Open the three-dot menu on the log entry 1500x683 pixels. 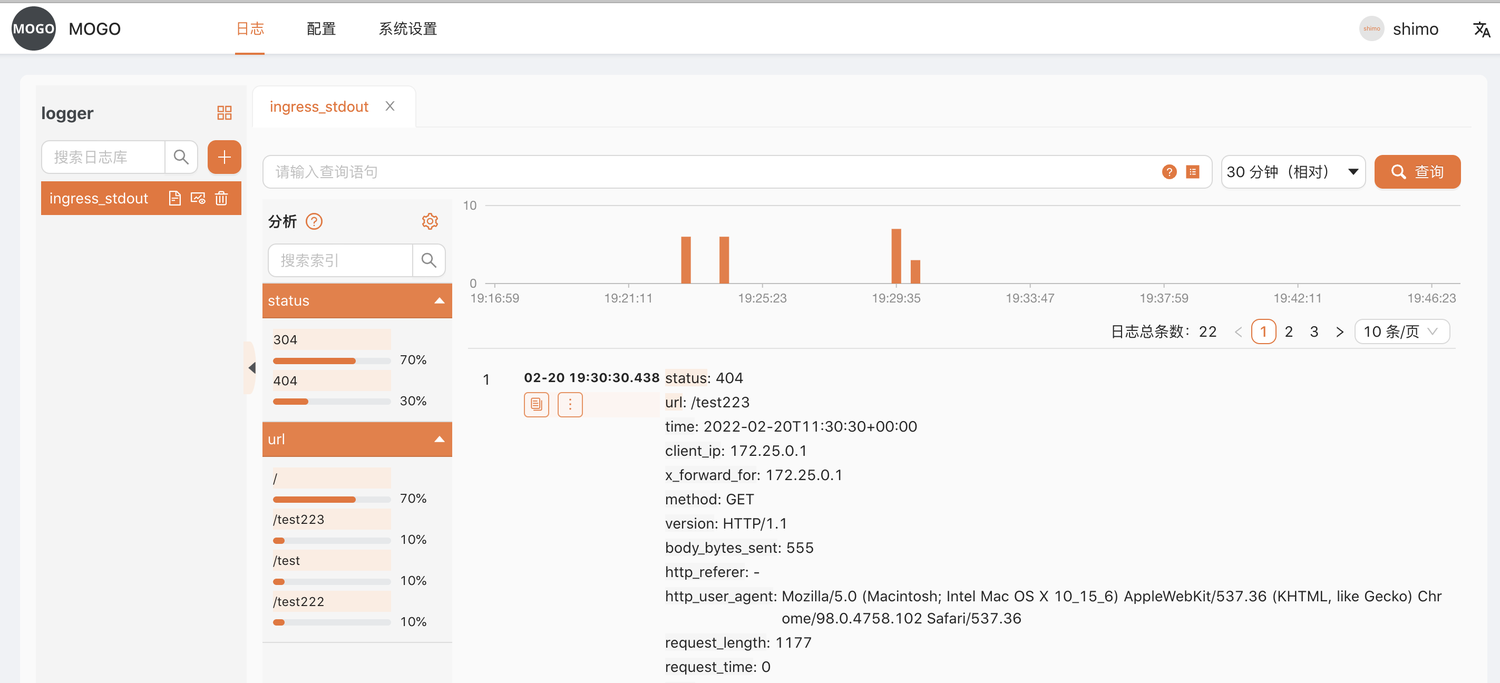[x=570, y=404]
